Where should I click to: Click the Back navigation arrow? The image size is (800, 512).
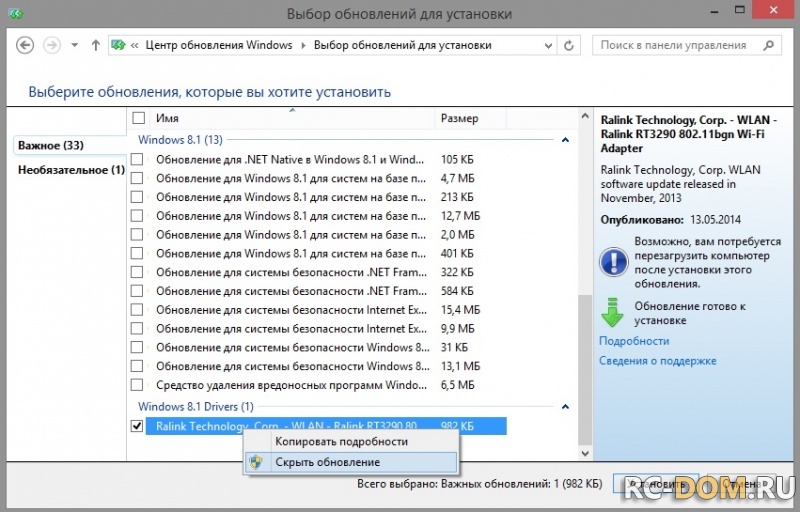(25, 45)
